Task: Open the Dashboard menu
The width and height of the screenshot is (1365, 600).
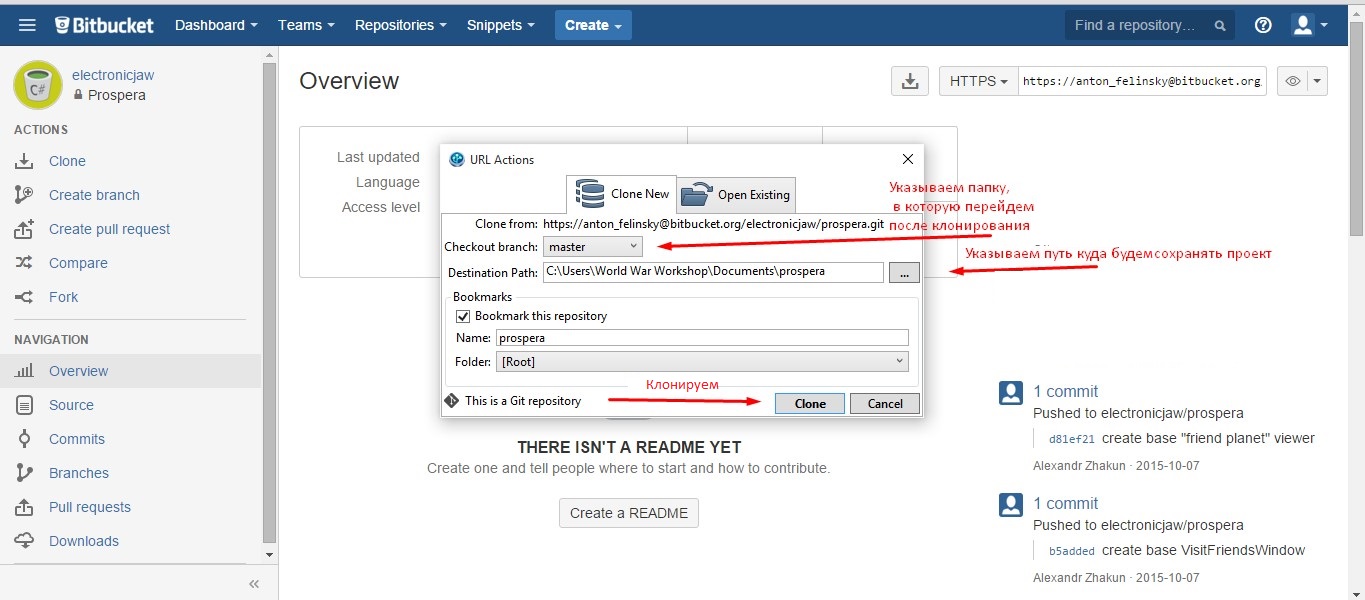Action: pos(216,25)
